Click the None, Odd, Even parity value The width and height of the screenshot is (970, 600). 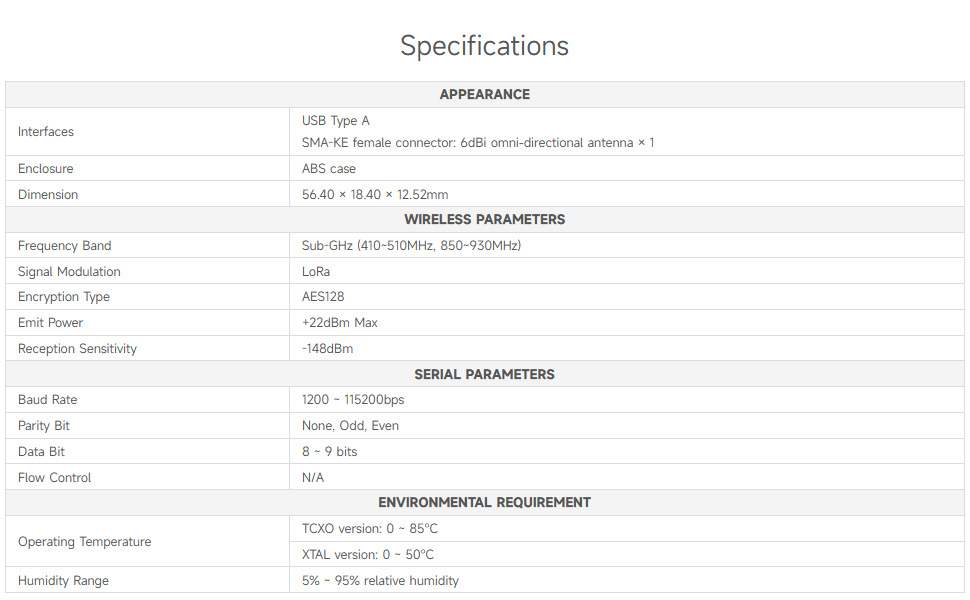click(350, 426)
